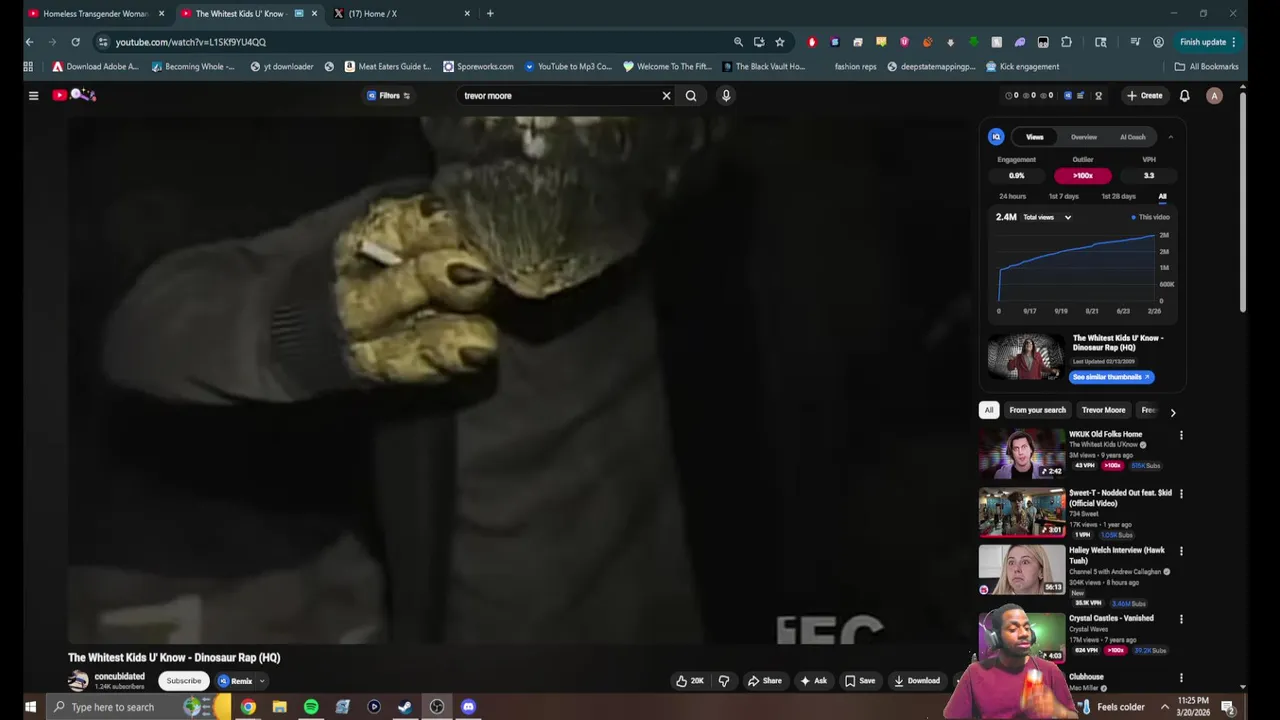Switch analytics panel to Views tab
The height and width of the screenshot is (720, 1280).
[x=1035, y=137]
